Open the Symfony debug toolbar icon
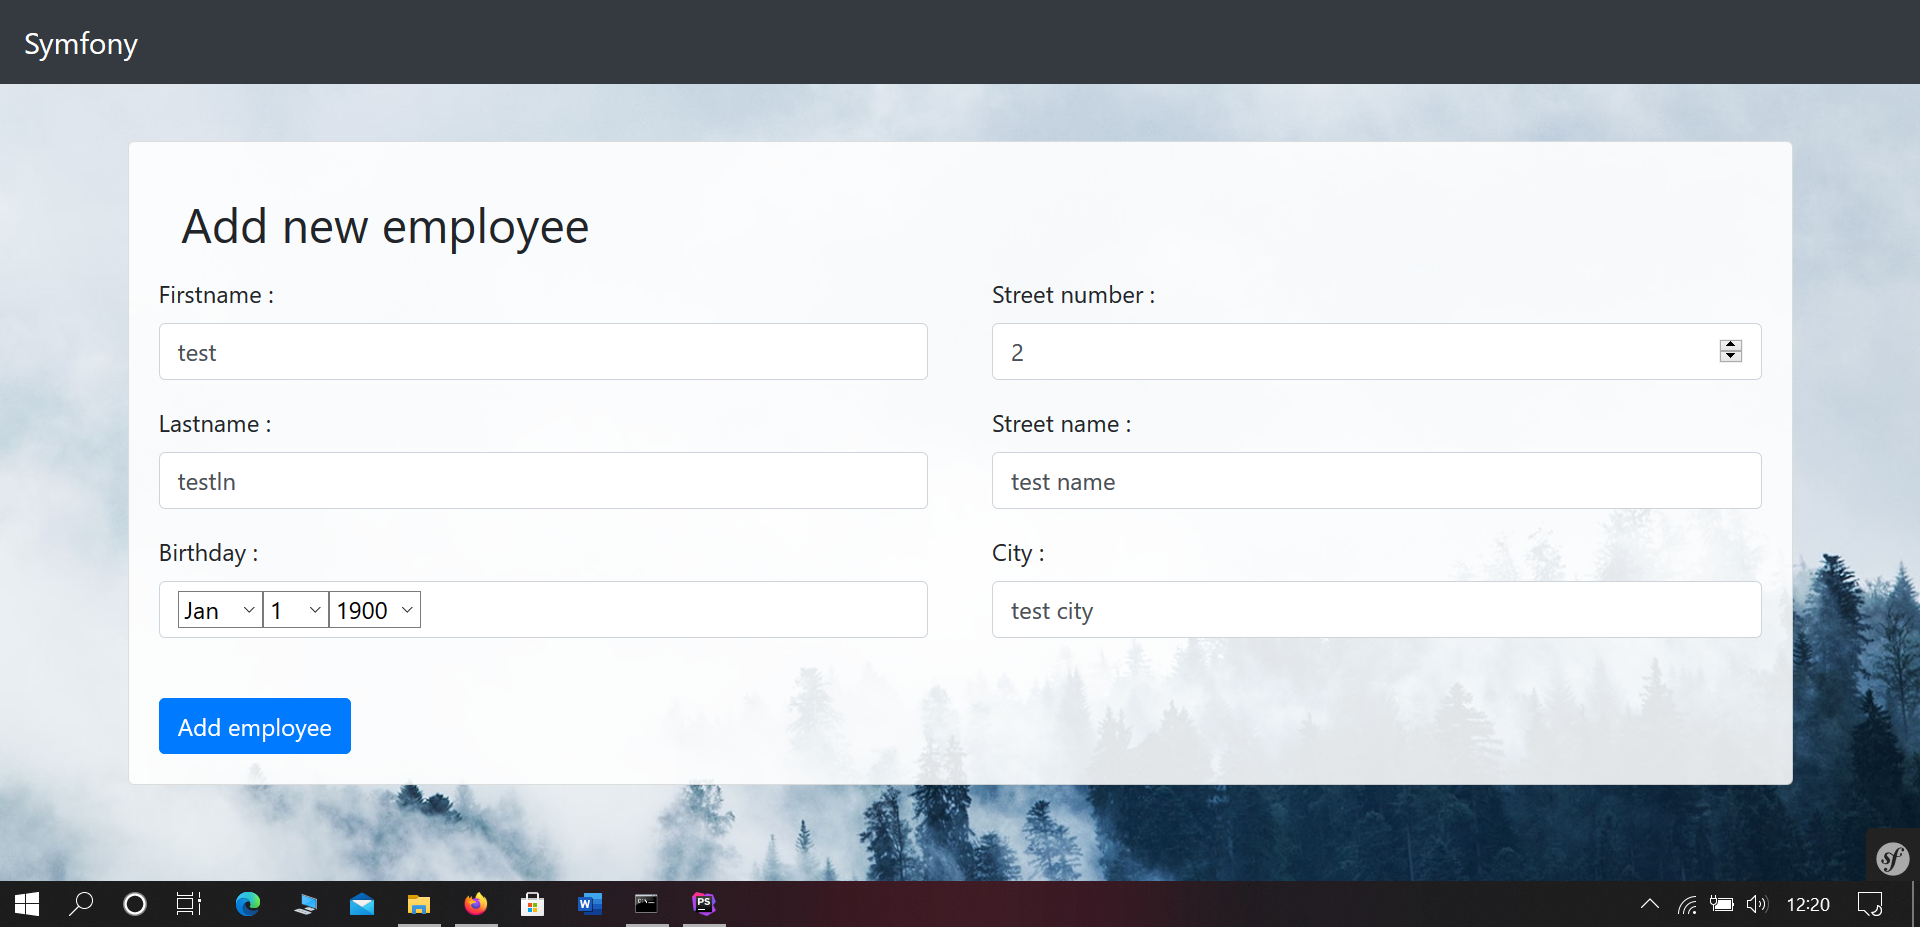The image size is (1920, 927). (x=1892, y=858)
